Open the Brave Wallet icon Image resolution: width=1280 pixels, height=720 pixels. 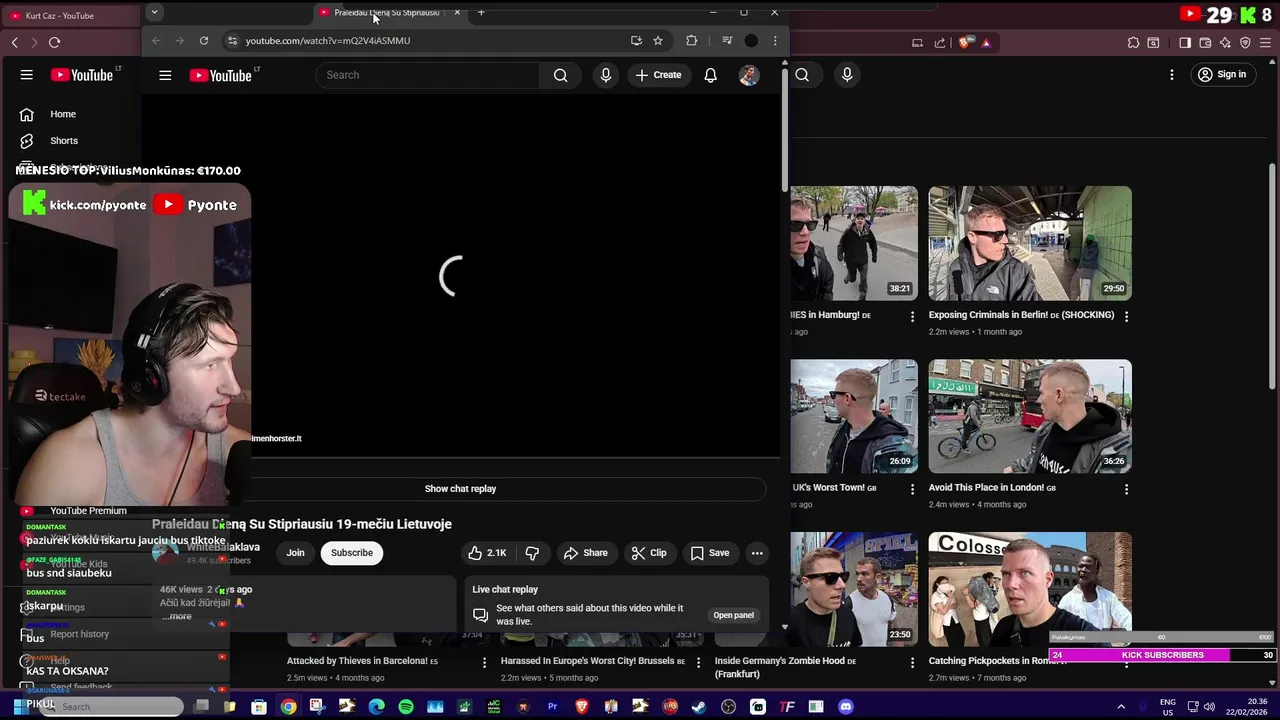point(1205,43)
